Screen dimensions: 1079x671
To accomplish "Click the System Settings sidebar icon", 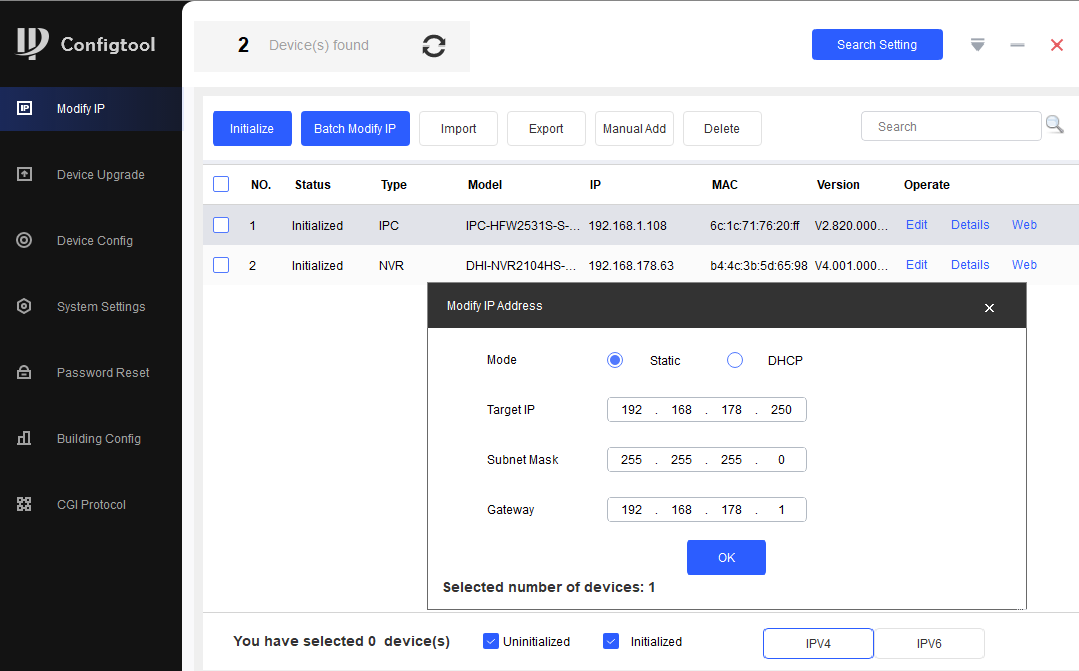I will (25, 306).
